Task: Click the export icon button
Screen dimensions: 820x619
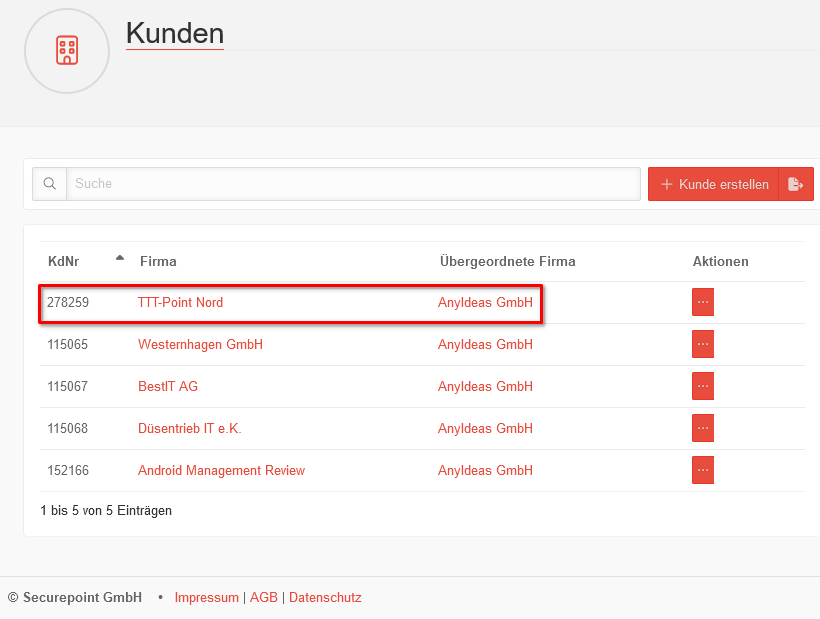Action: pyautogui.click(x=796, y=184)
